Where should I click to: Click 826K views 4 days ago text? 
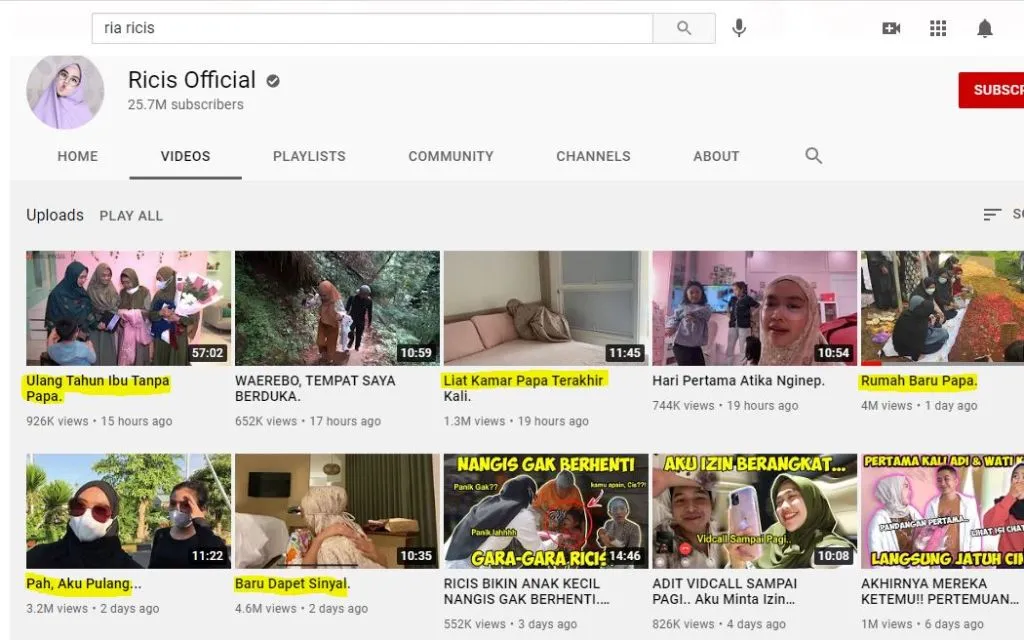click(719, 624)
